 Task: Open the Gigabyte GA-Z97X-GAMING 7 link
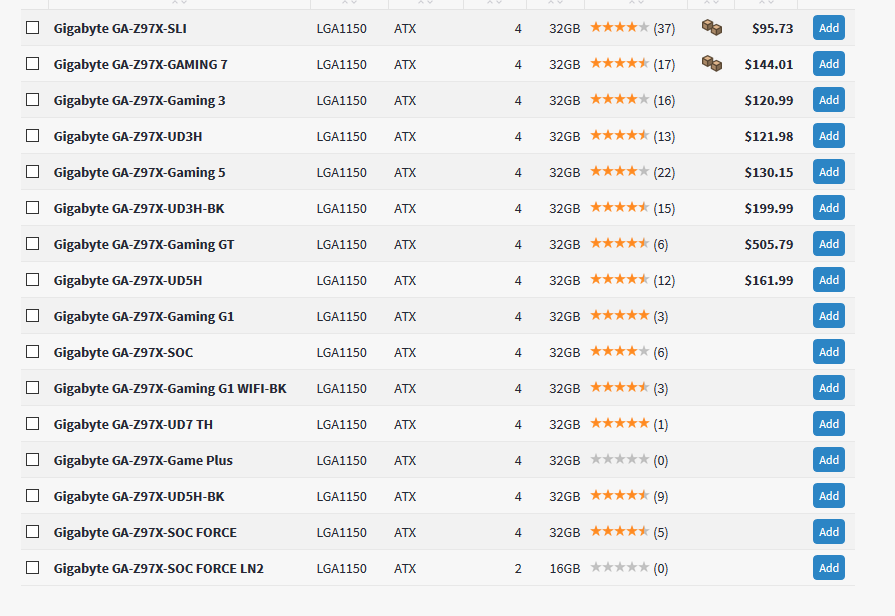click(140, 65)
